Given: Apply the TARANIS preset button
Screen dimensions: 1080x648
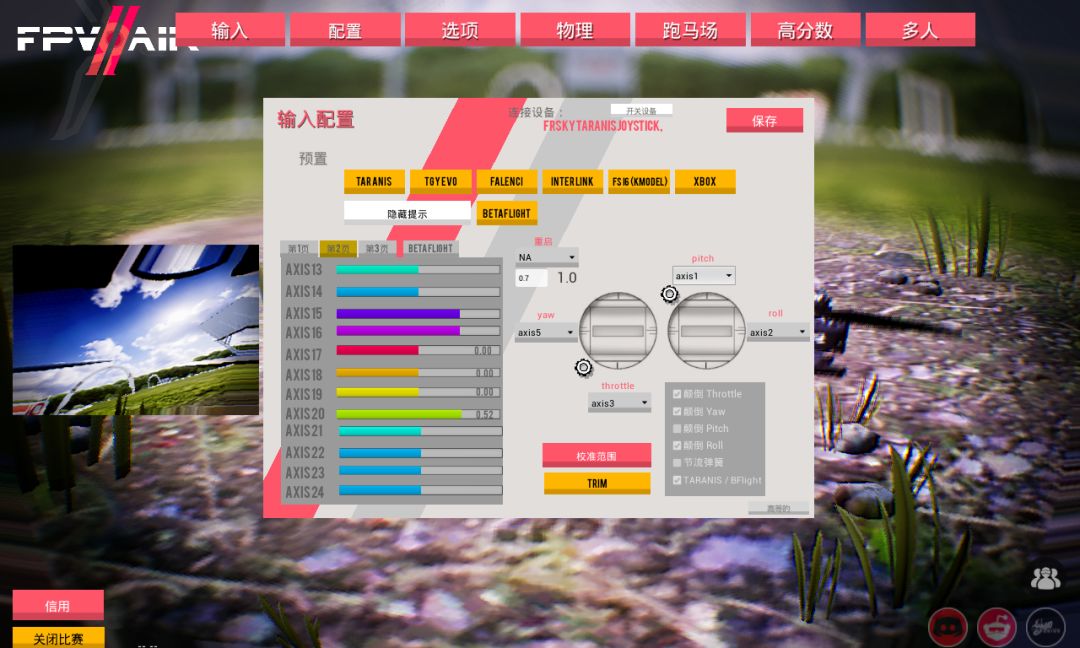Looking at the screenshot, I should (374, 182).
